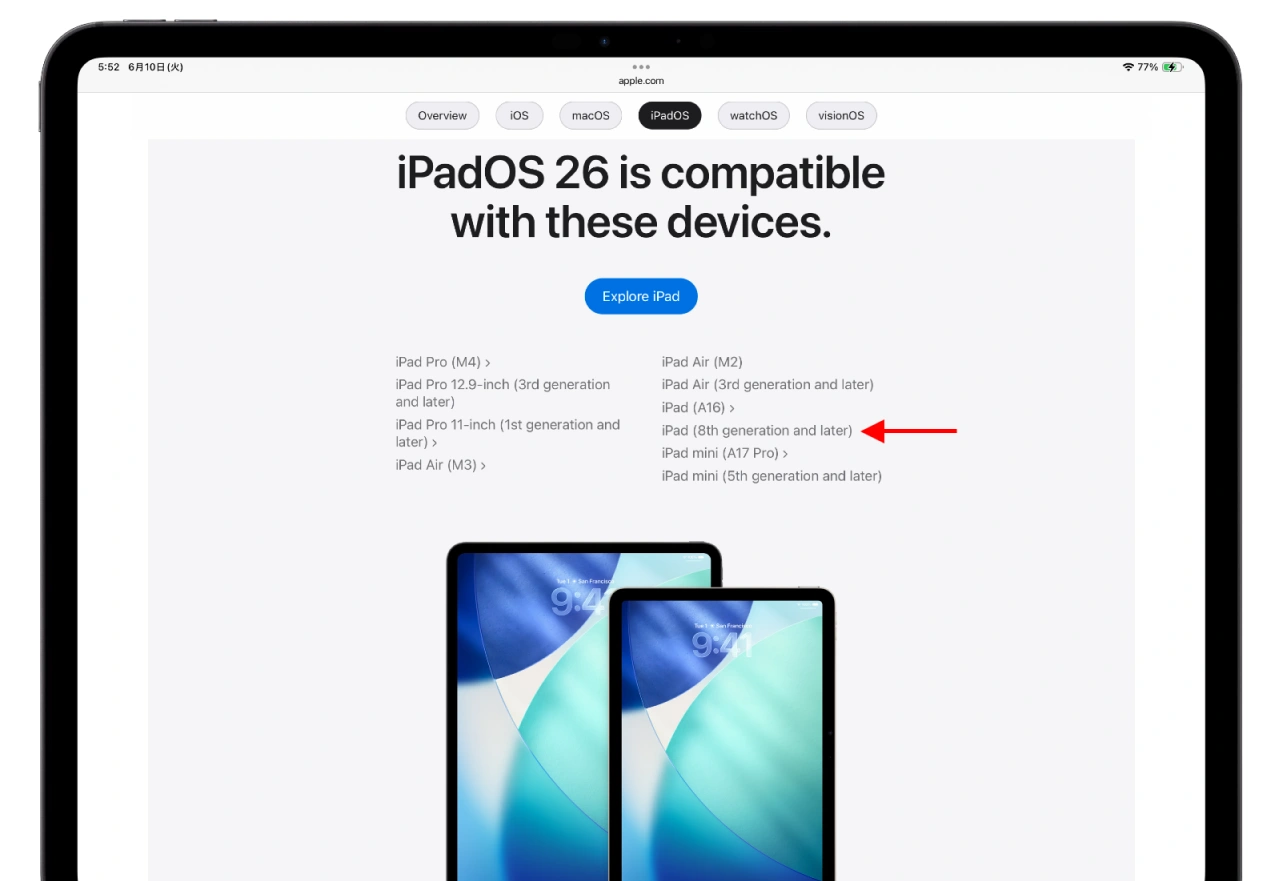The image size is (1280, 881).
Task: Open the iPad Pro (M4) link
Action: 443,362
